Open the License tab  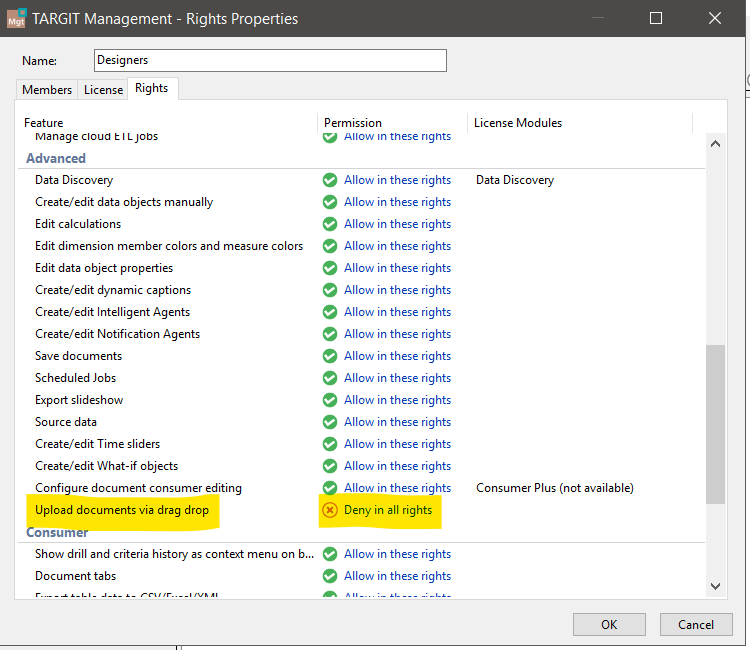pyautogui.click(x=103, y=90)
